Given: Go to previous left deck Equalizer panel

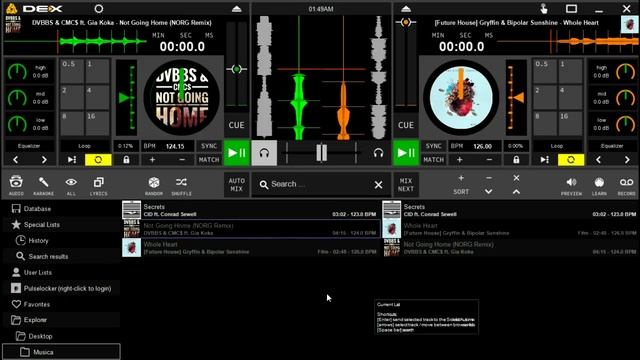Looking at the screenshot, I should click(x=16, y=160).
